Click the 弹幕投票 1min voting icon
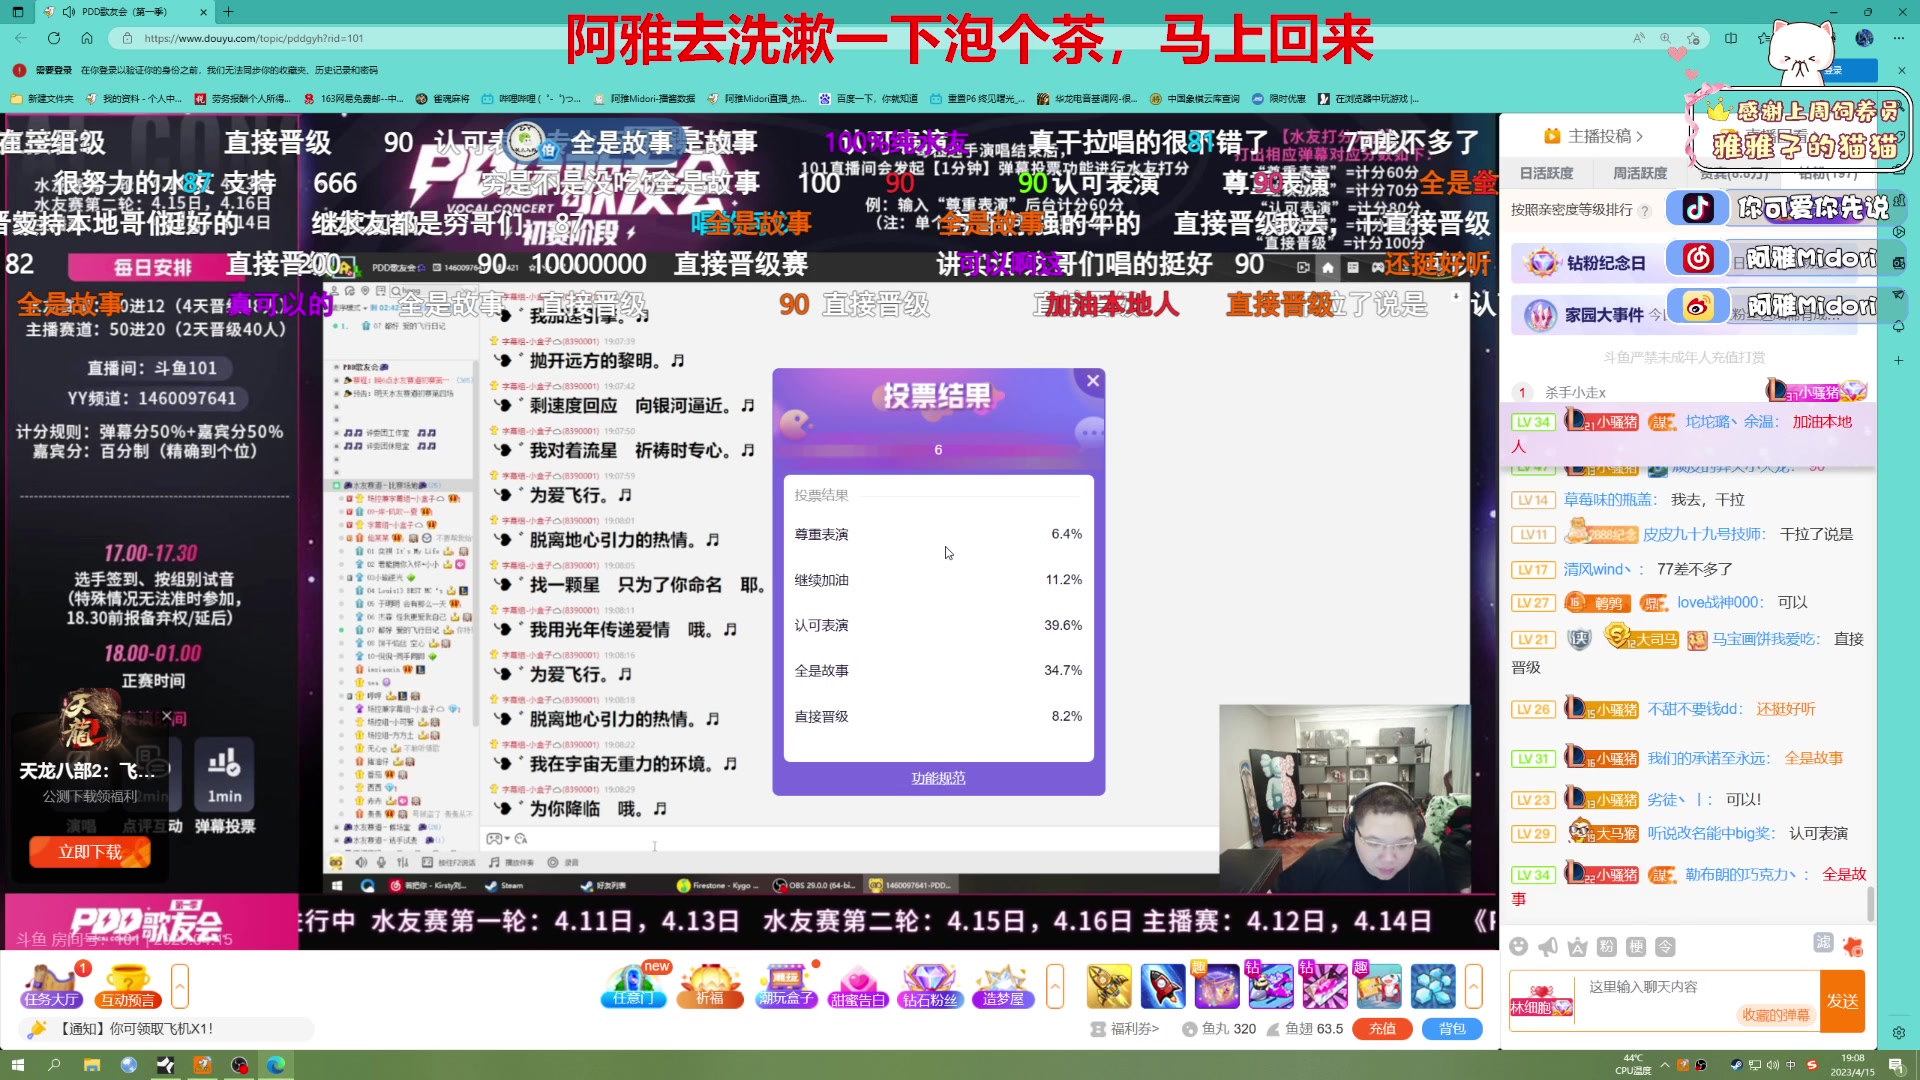This screenshot has height=1080, width=1920. (224, 775)
